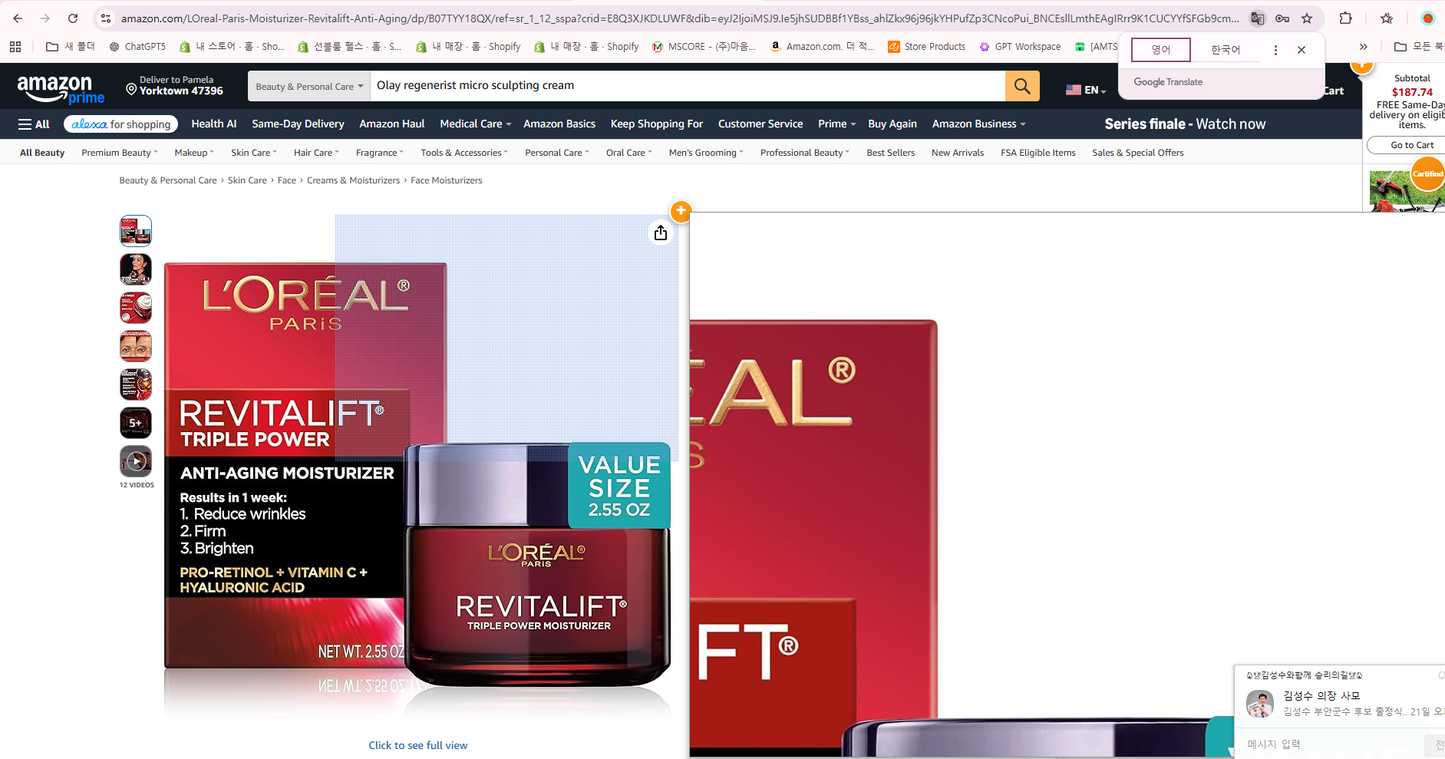
Task: Click the Series finale - Watch now banner
Action: 1185,124
